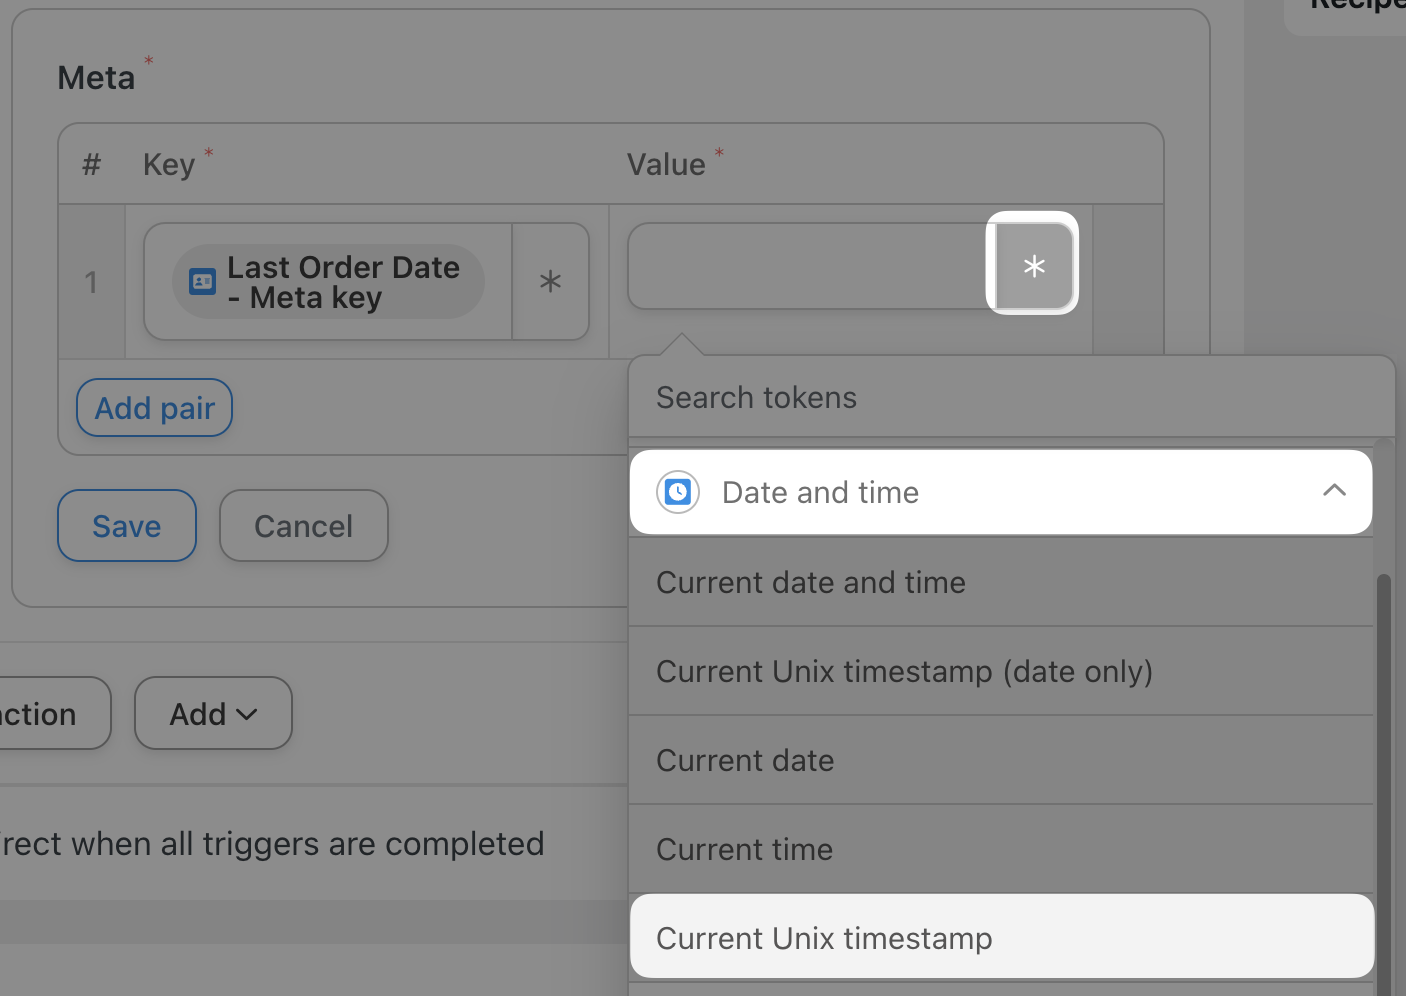Click row number 1 in Meta table
1406x996 pixels.
tap(91, 282)
